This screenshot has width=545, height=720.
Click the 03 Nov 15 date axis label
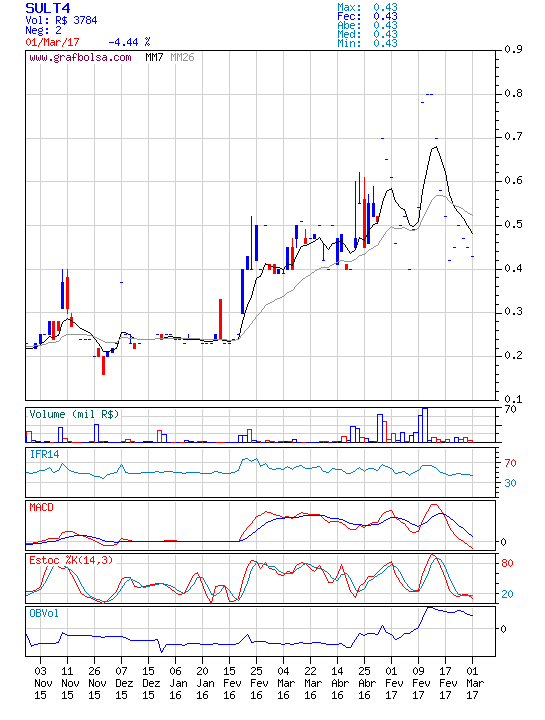click(x=40, y=683)
